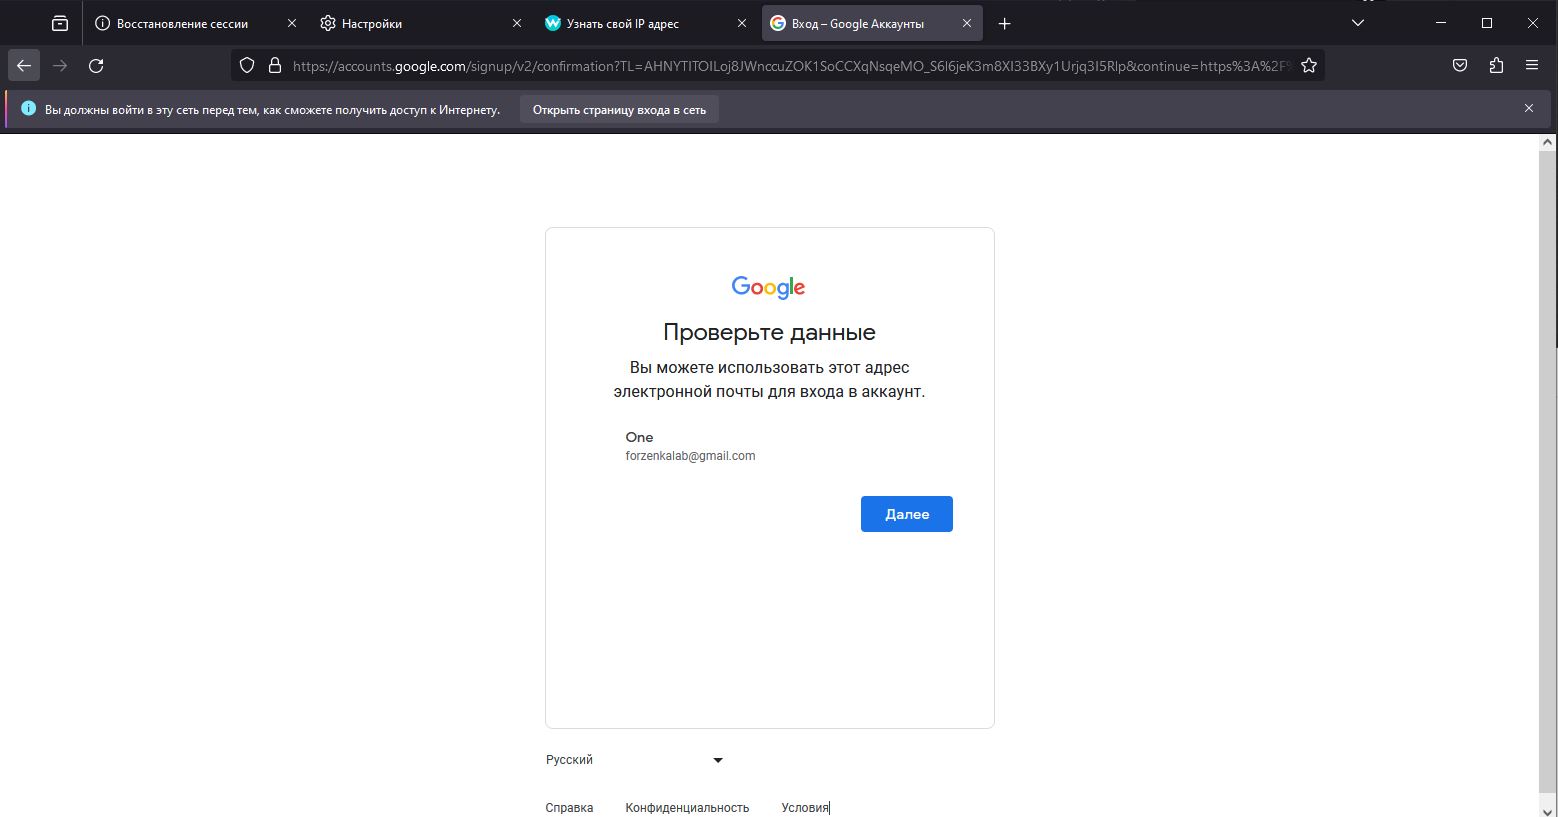Click Открыть страницу входа в сеть button
Image resolution: width=1558 pixels, height=817 pixels.
(x=619, y=110)
